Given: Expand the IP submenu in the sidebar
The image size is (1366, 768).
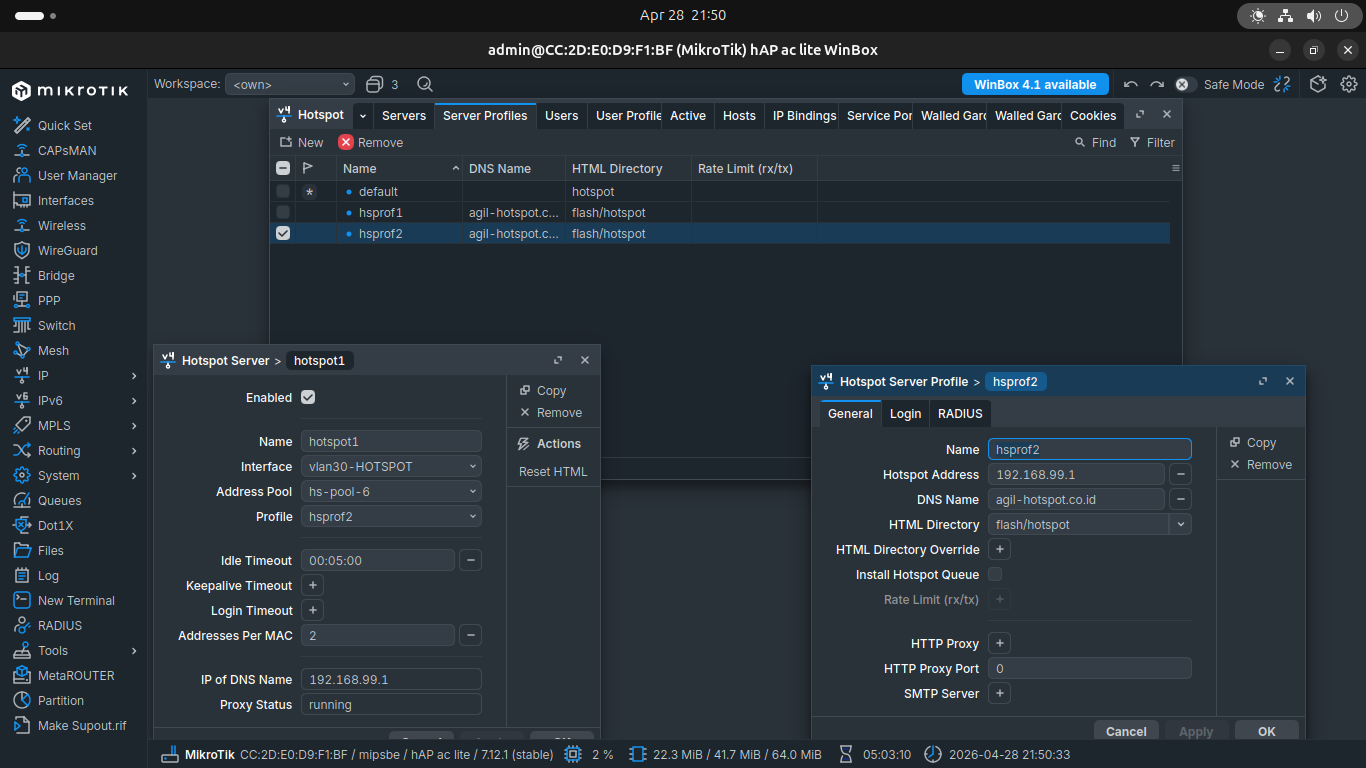Looking at the screenshot, I should point(134,376).
